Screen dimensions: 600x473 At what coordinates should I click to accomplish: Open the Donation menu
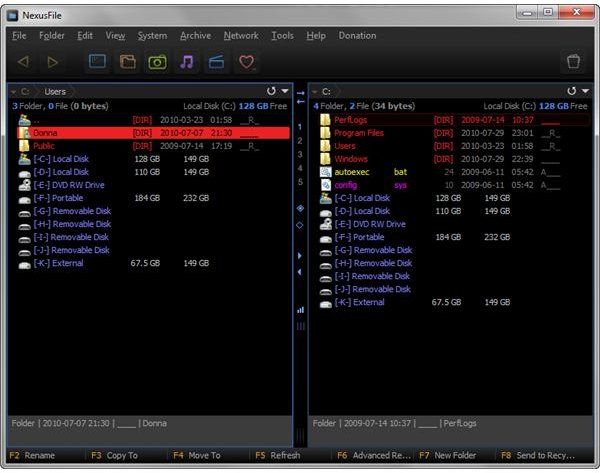tap(357, 36)
